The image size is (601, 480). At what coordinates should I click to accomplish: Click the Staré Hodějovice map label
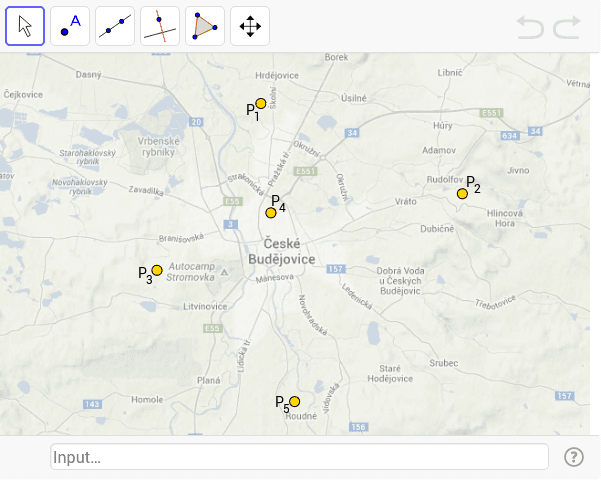(x=390, y=373)
